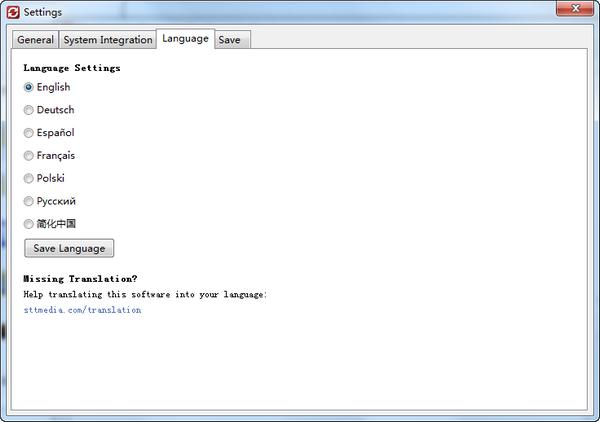The height and width of the screenshot is (422, 600).
Task: Switch to the General tab
Action: pyautogui.click(x=35, y=40)
